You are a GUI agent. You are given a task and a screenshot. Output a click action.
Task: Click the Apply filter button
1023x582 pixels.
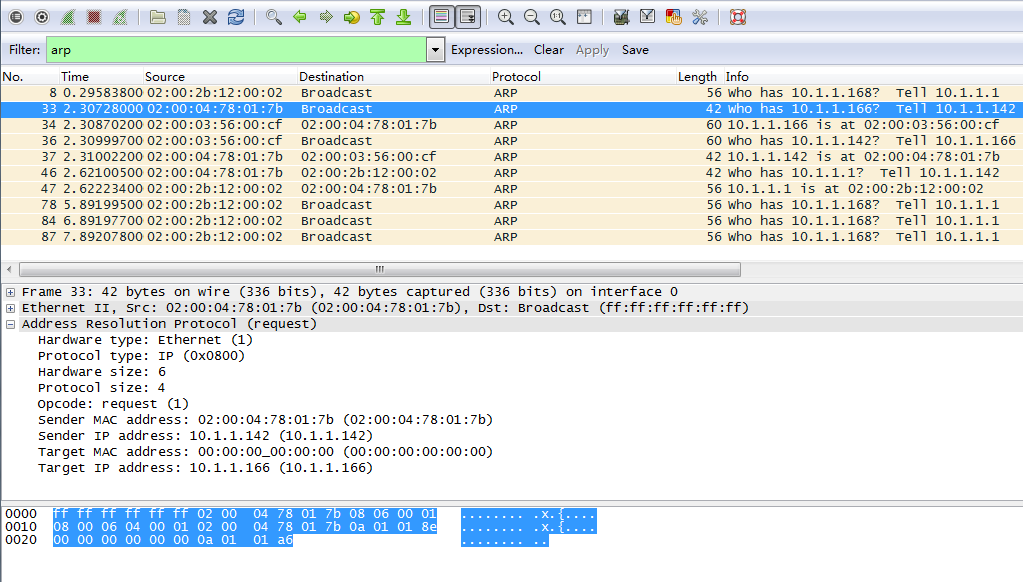pyautogui.click(x=592, y=50)
